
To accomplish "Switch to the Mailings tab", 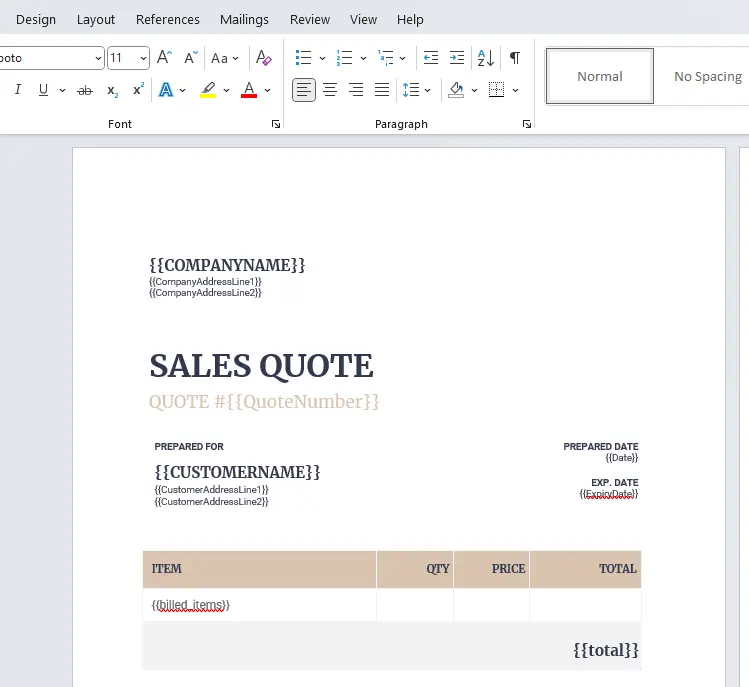I will click(x=244, y=19).
